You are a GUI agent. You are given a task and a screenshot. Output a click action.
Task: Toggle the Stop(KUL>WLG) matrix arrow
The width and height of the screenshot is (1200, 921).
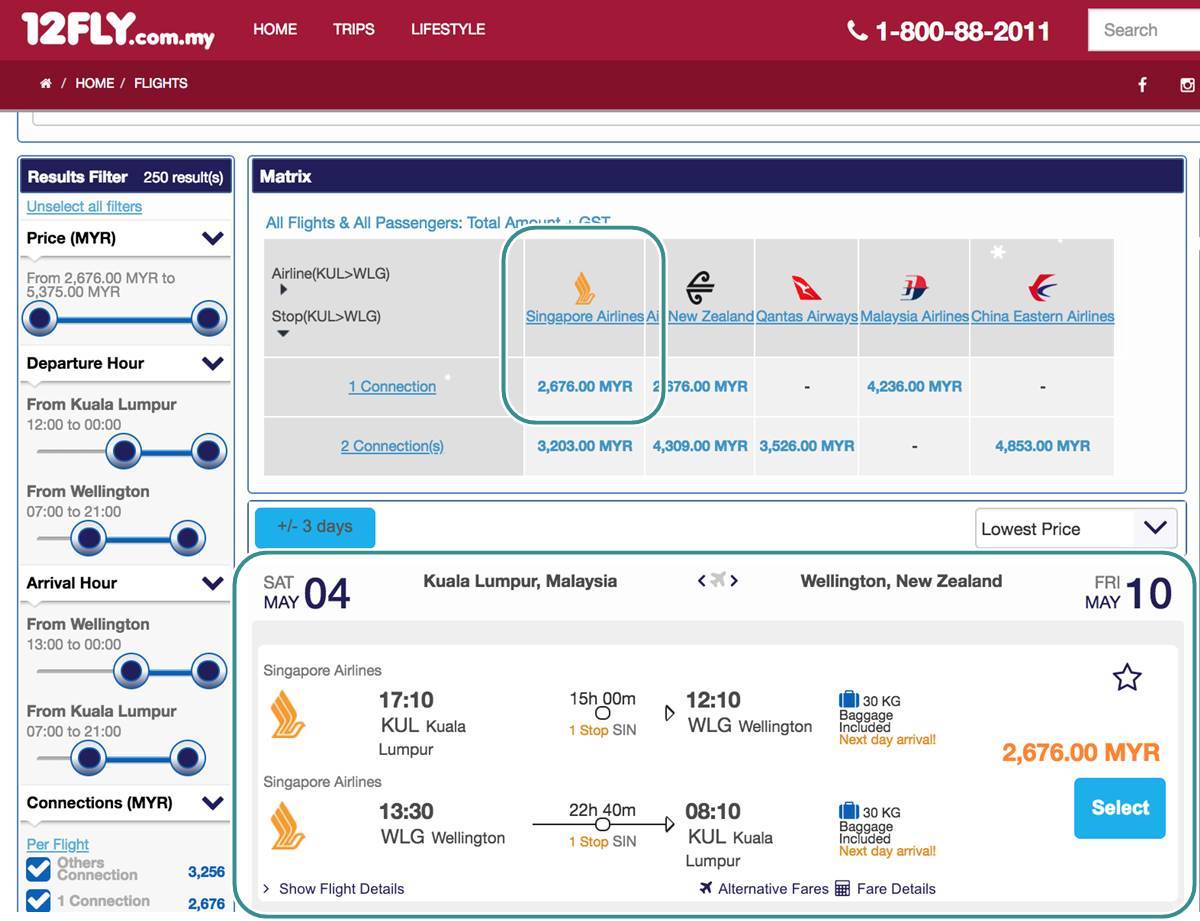(284, 334)
